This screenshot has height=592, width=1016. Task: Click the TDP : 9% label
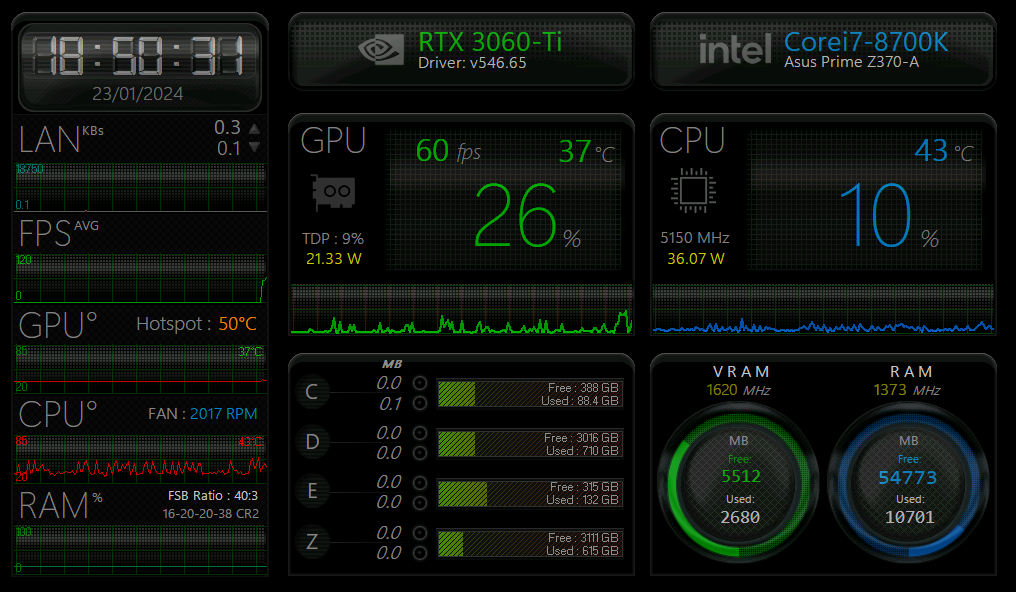[x=332, y=238]
